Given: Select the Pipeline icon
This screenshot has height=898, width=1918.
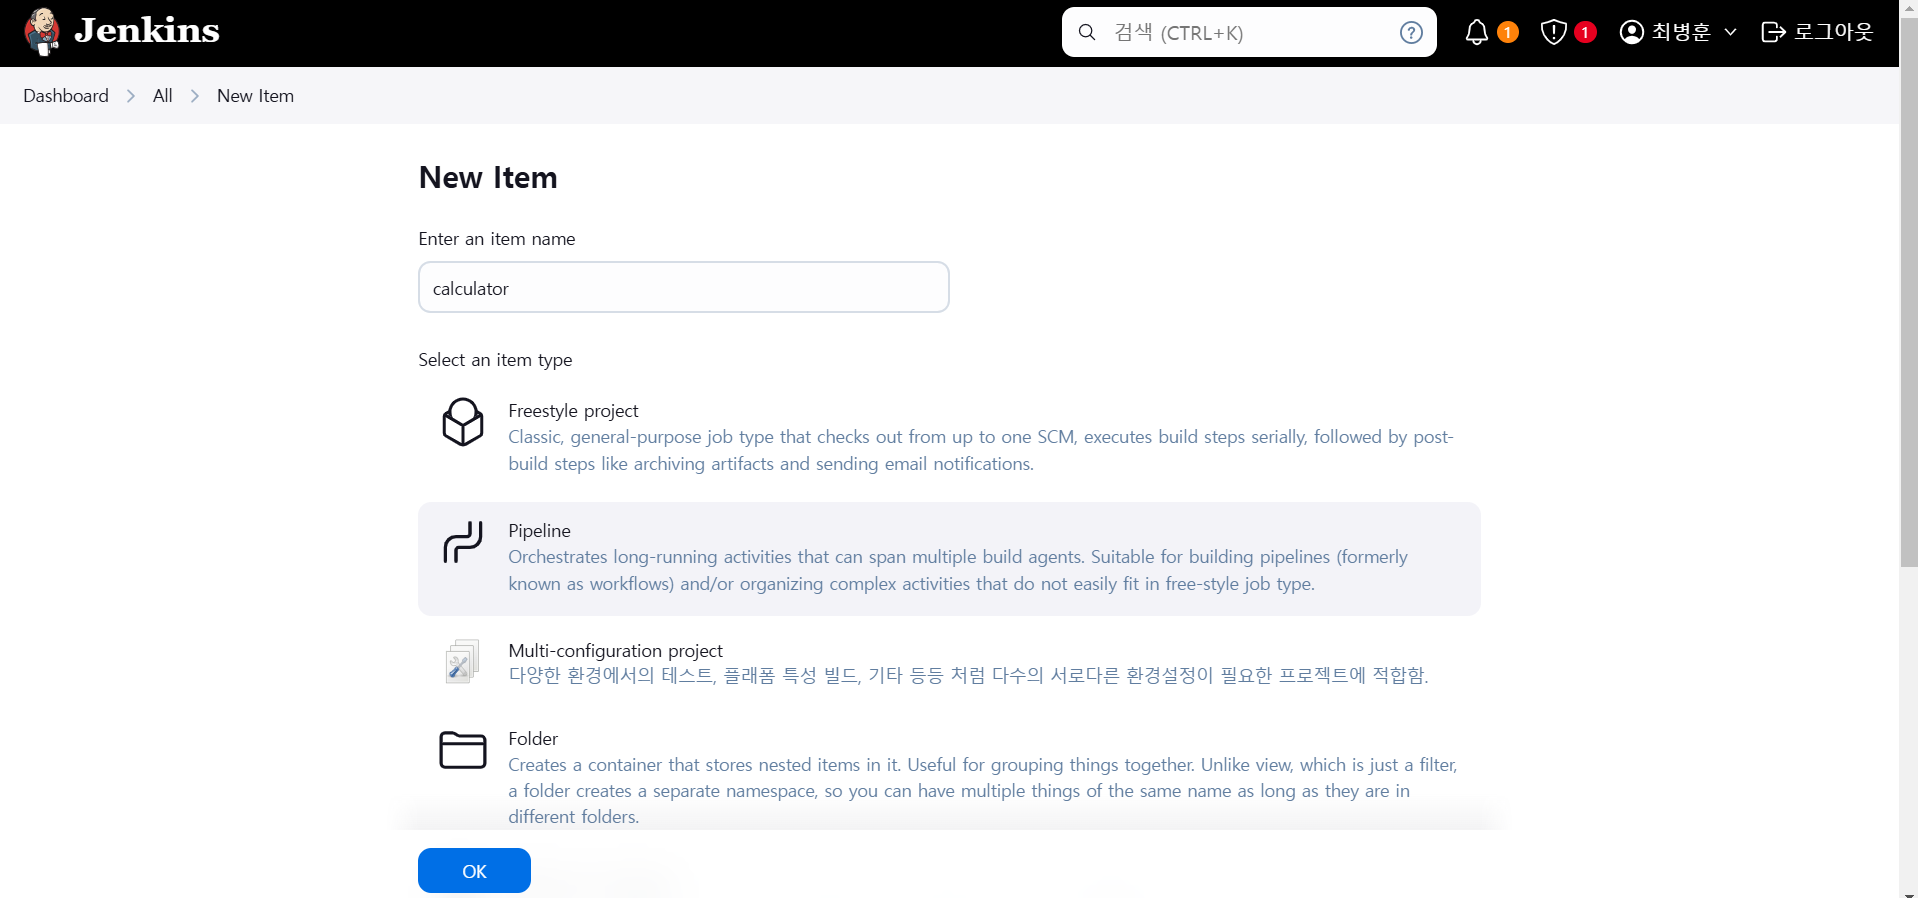Looking at the screenshot, I should pos(463,542).
